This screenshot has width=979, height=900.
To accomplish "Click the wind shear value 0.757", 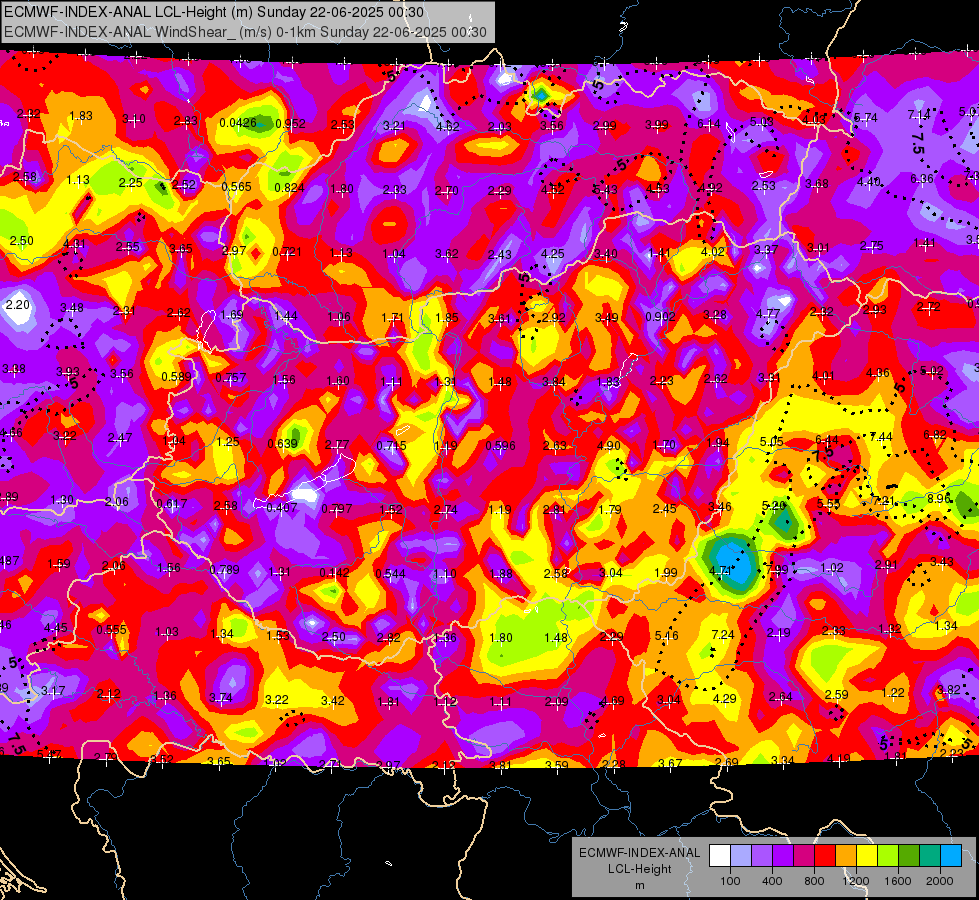I will tap(230, 377).
